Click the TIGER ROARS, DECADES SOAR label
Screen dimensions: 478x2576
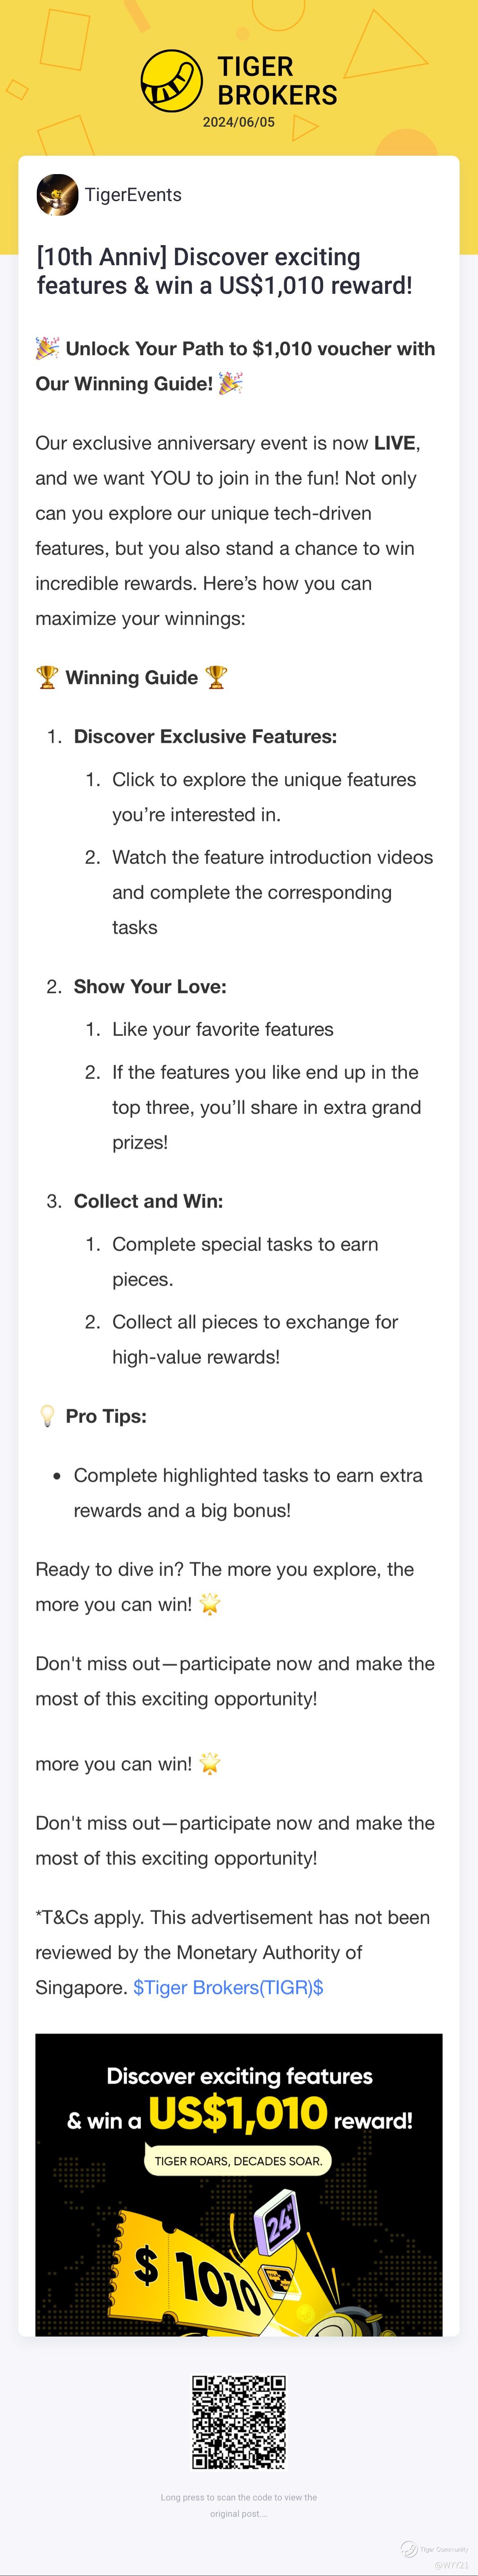tap(238, 2160)
